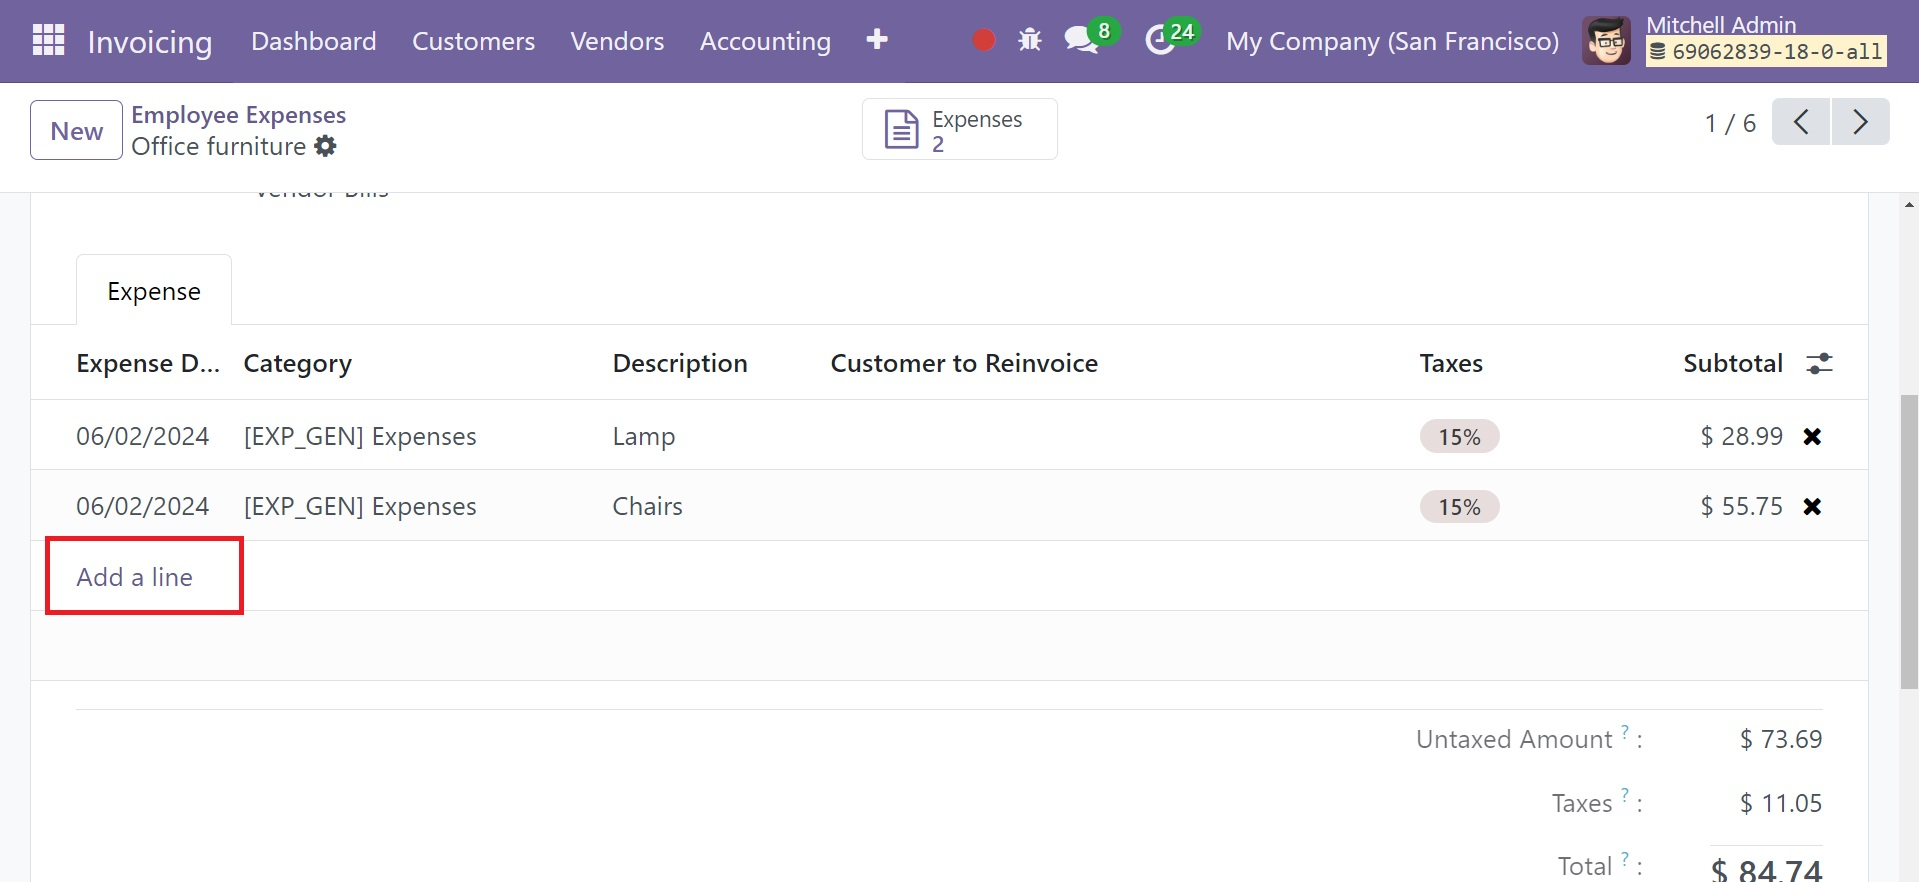Click help mark next to Total
The image size is (1919, 882).
pyautogui.click(x=1625, y=858)
